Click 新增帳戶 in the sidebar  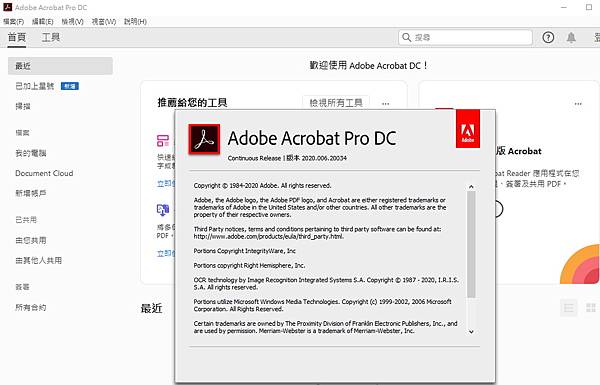[31, 193]
